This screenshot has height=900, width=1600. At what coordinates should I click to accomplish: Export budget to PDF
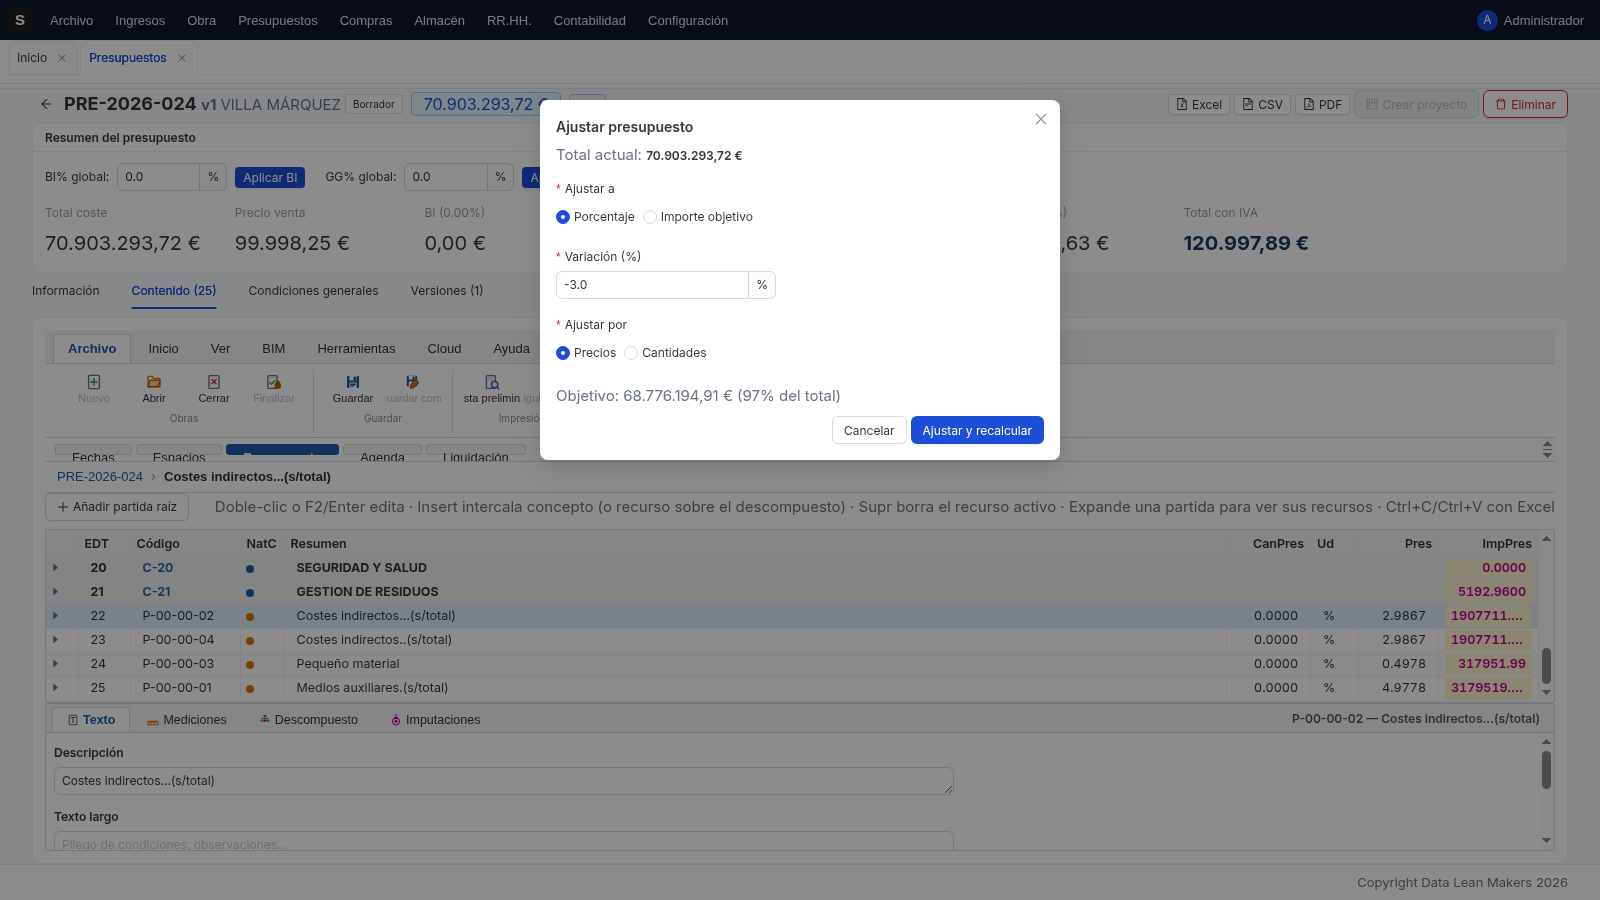(x=1322, y=104)
